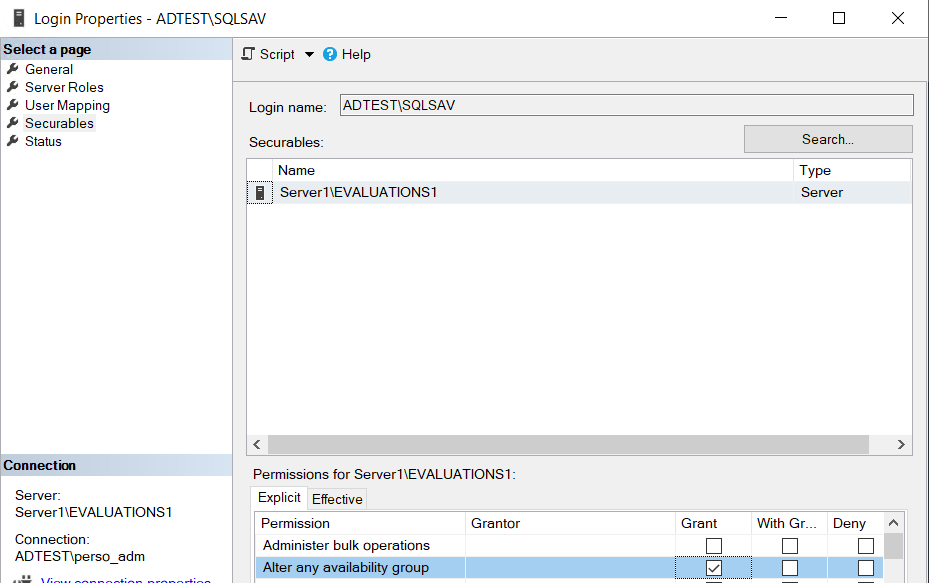Viewport: 929px width, 583px height.
Task: Check Deny for Alter any availability group
Action: (866, 568)
